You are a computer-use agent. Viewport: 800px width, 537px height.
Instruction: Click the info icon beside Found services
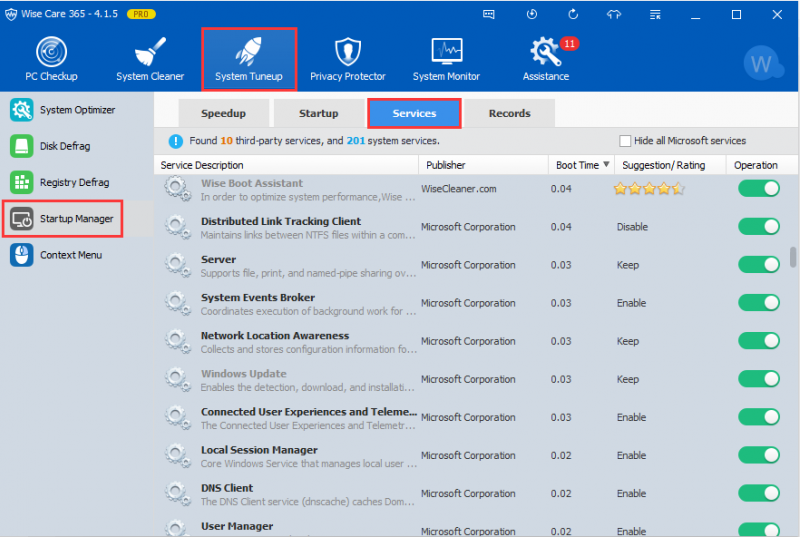(x=176, y=141)
